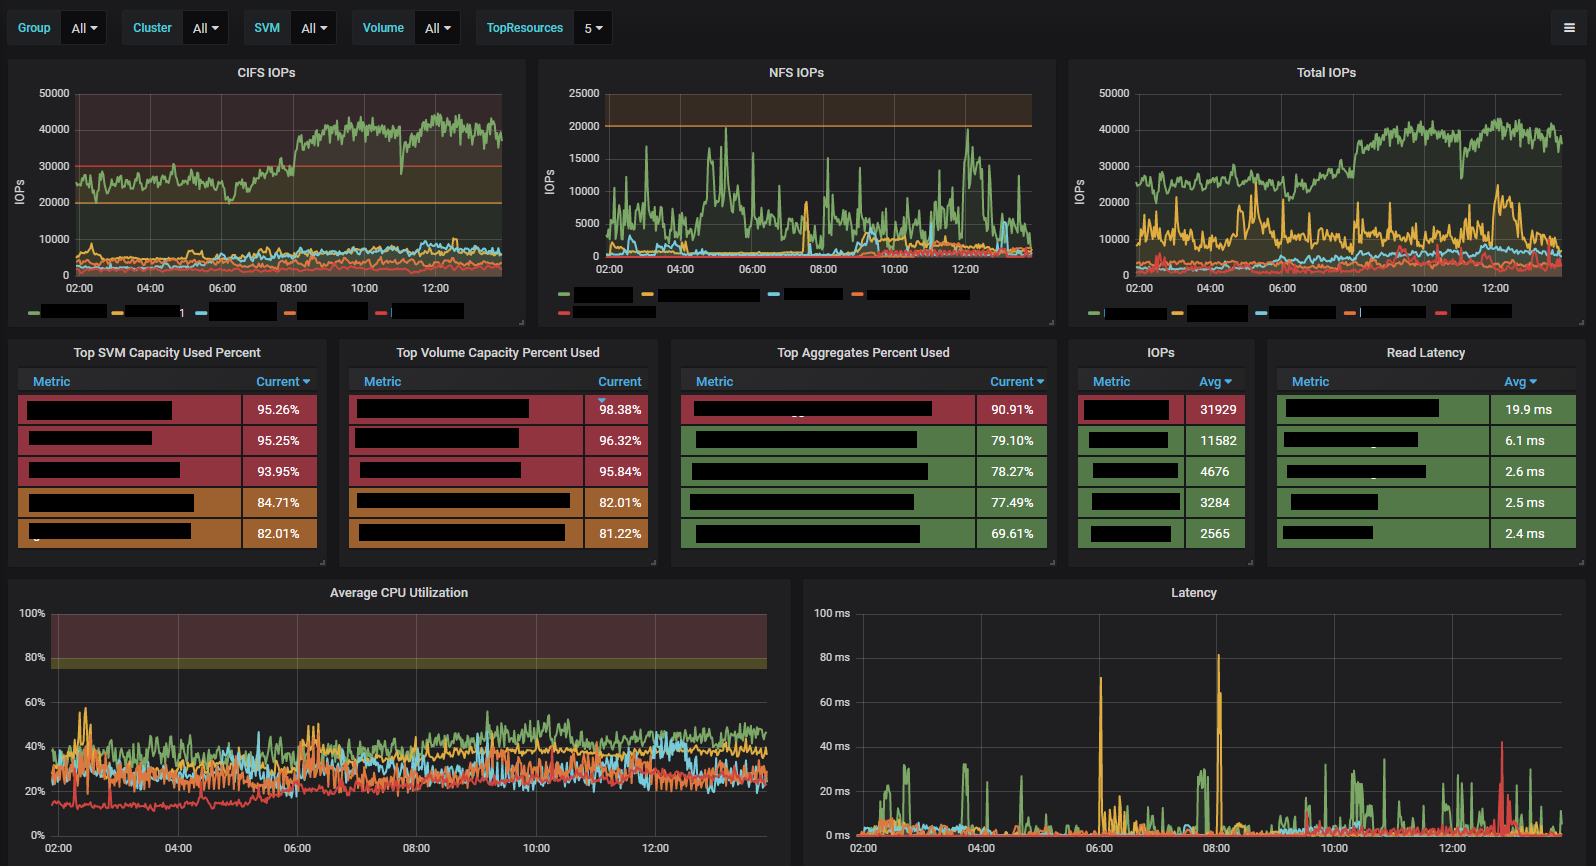The height and width of the screenshot is (866, 1596).
Task: Open the Read Latency panel title menu
Action: (x=1425, y=353)
